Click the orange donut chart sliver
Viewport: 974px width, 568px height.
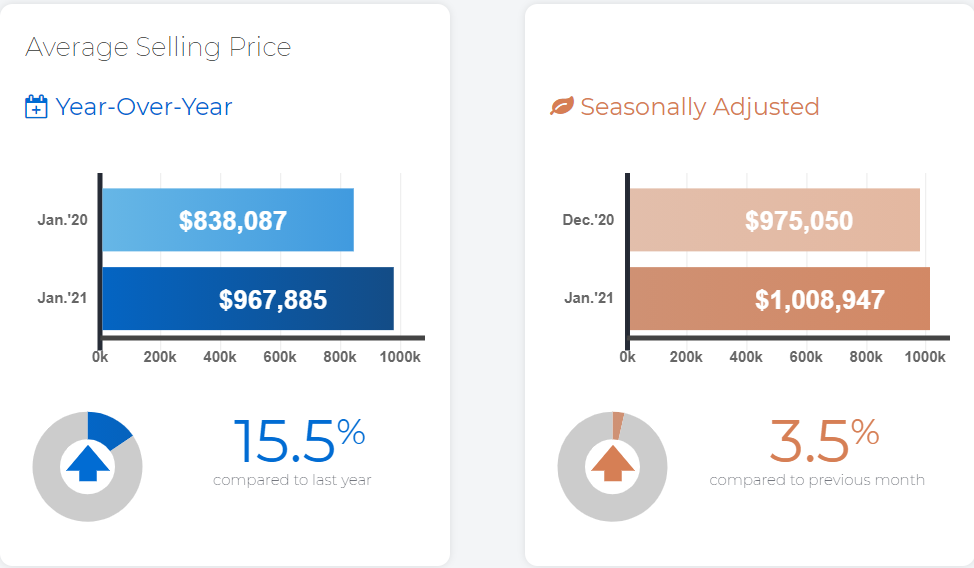click(617, 425)
